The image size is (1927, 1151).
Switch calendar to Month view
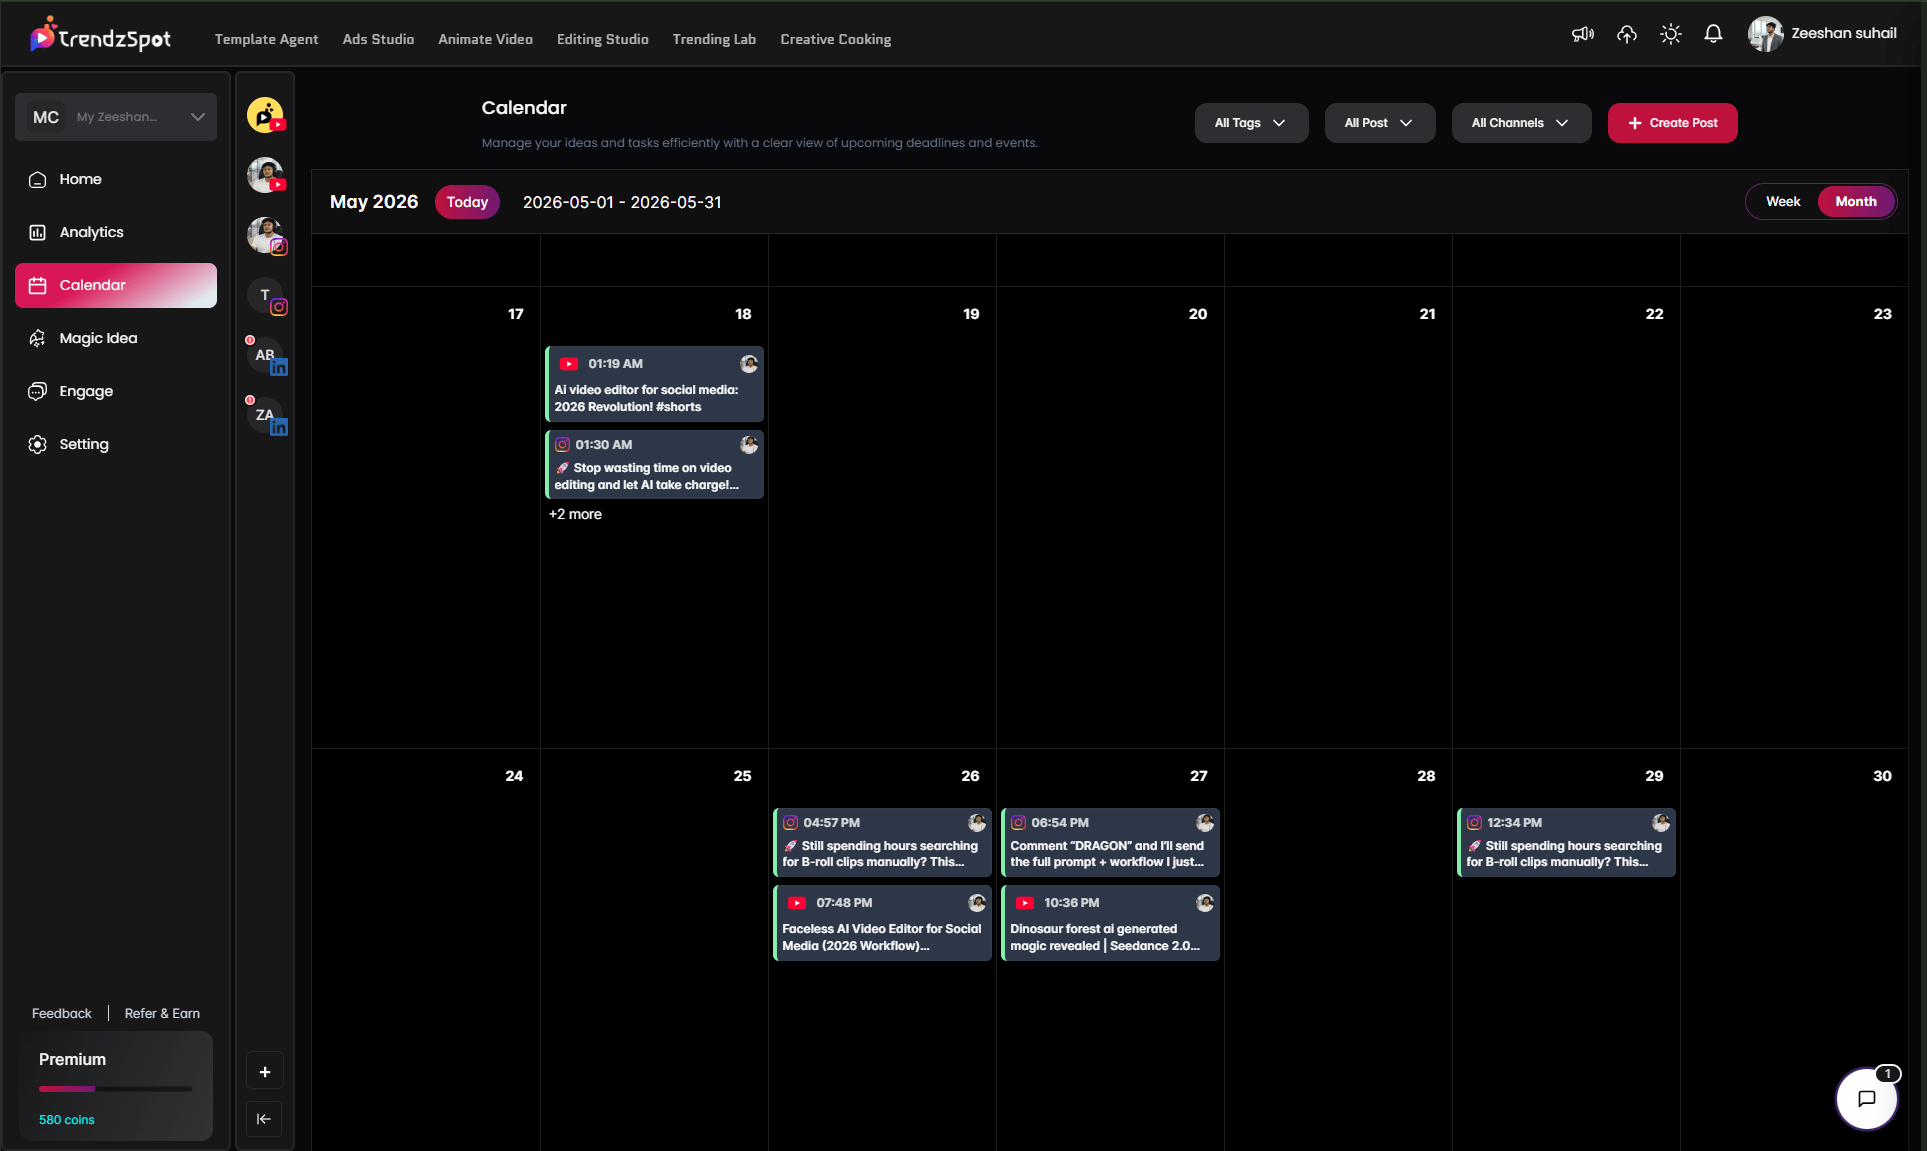tap(1855, 202)
